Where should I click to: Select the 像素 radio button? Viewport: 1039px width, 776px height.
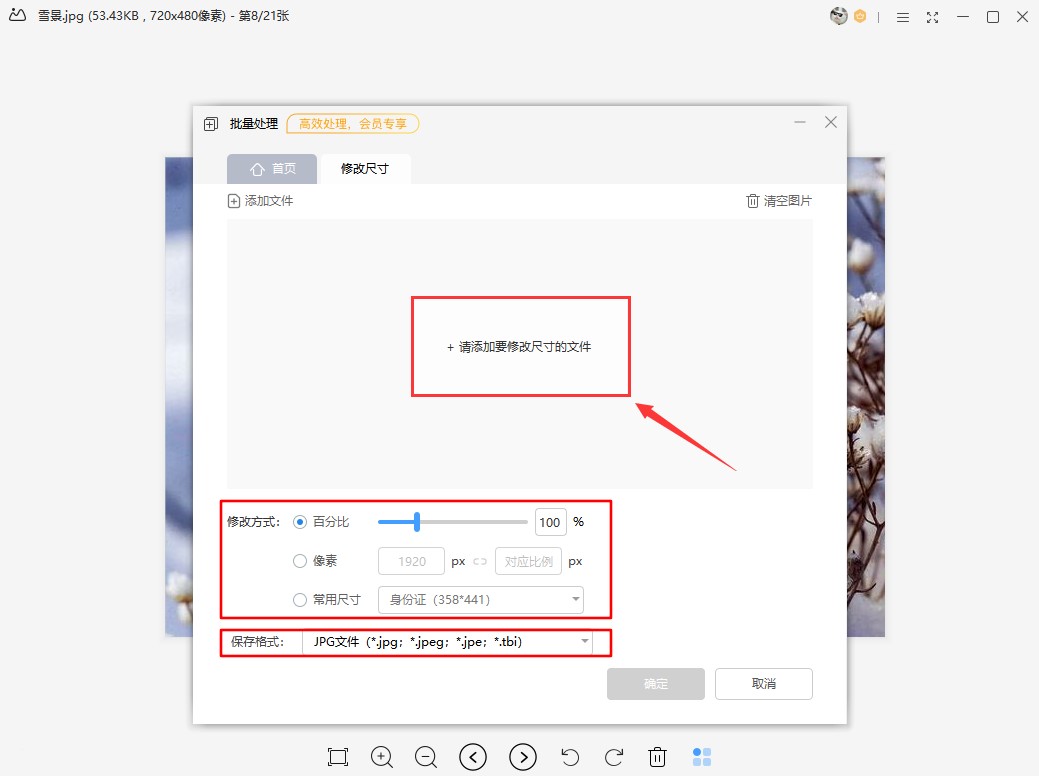300,561
